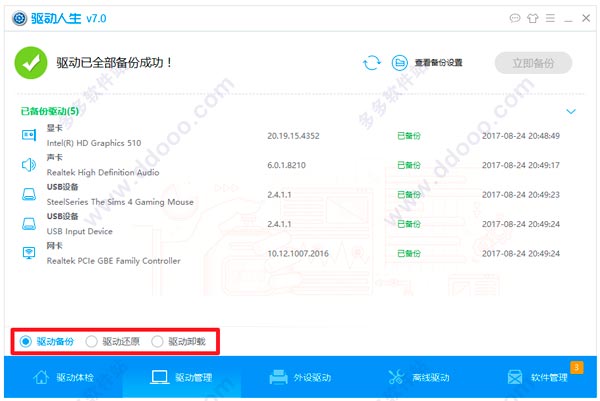The height and width of the screenshot is (401, 600).
Task: Click the orange 3 notification badge
Action: [x=577, y=367]
